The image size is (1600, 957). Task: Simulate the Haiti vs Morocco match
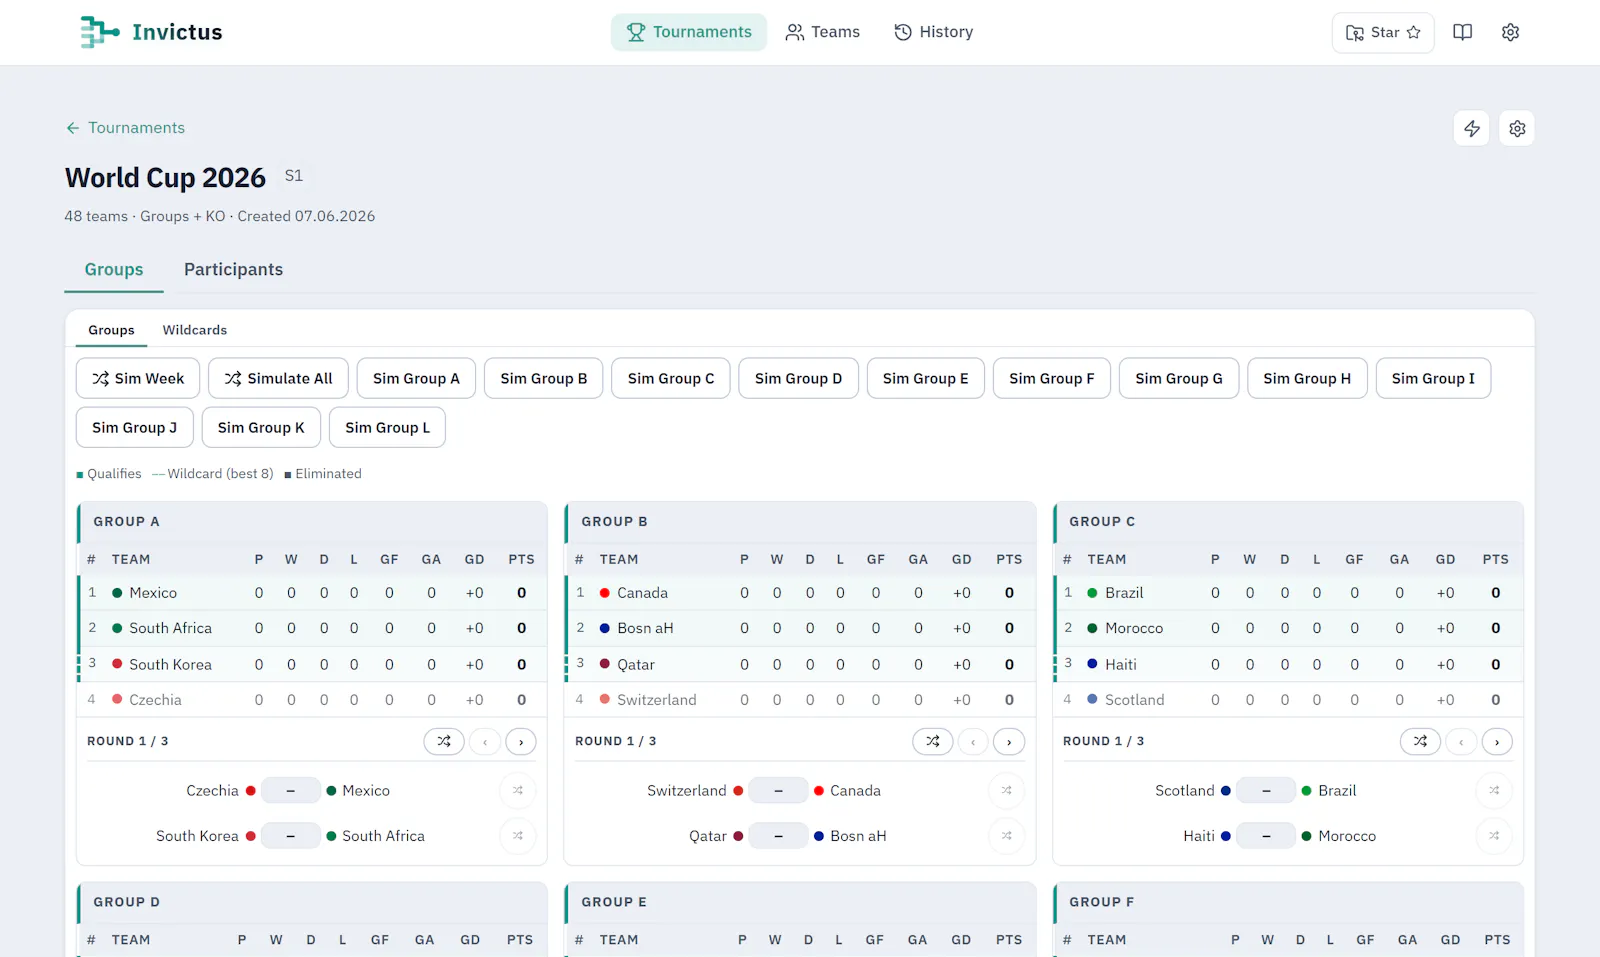click(1494, 836)
